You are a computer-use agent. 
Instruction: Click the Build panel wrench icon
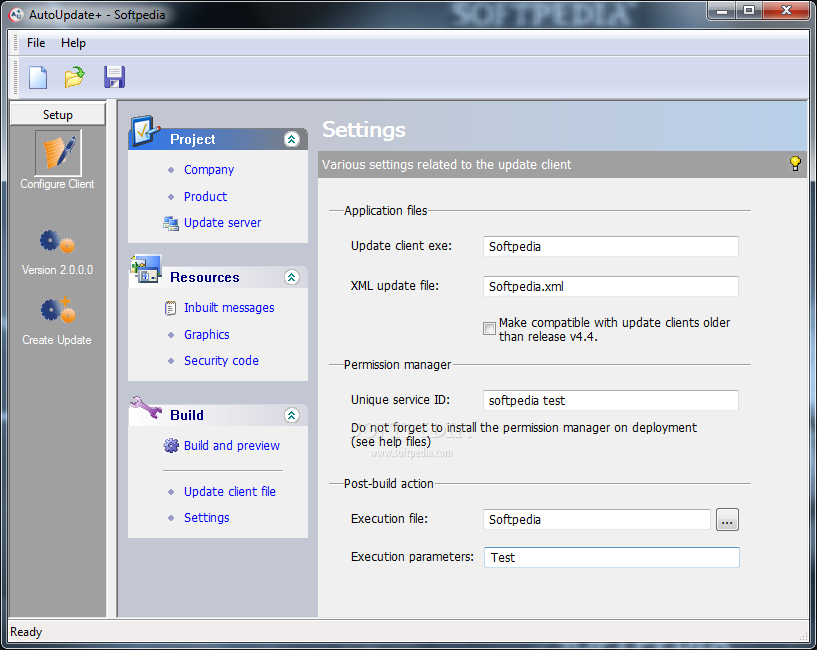pos(146,408)
